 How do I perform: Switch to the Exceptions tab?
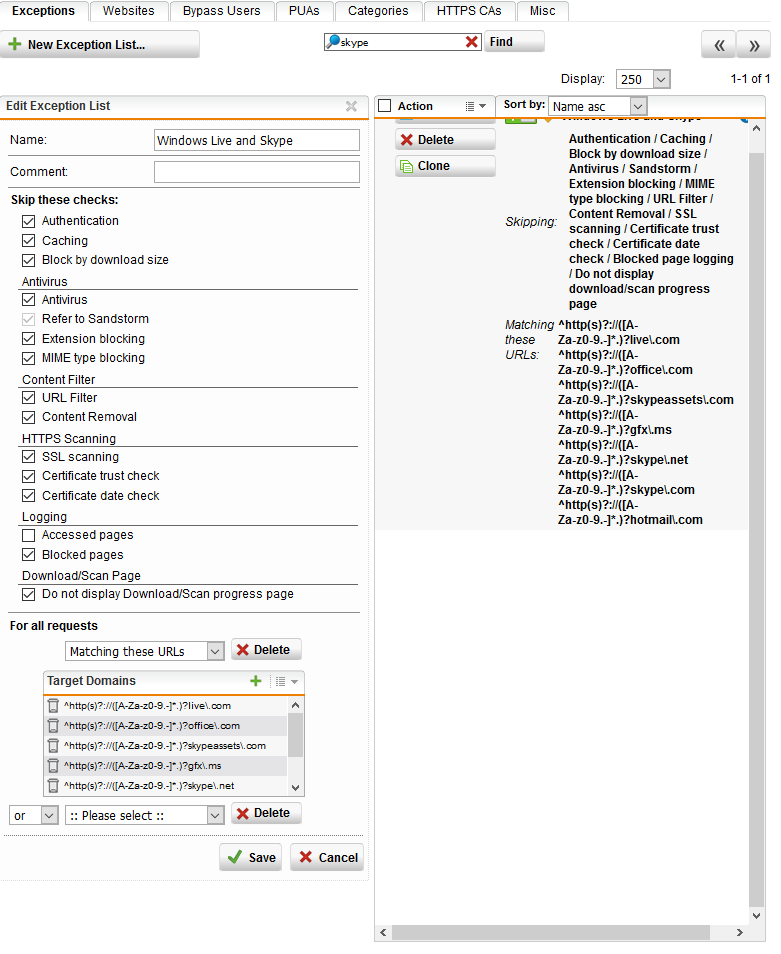43,11
